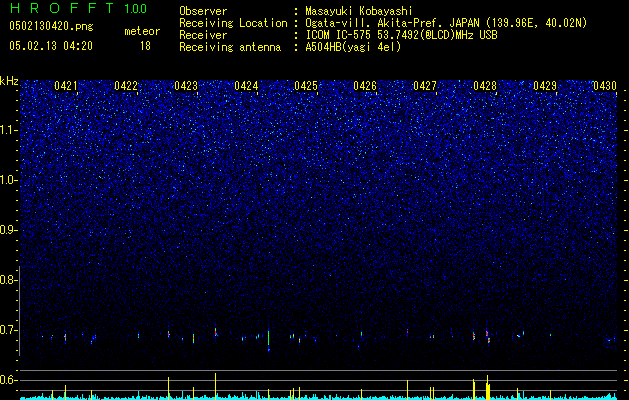Select the meteor count 18
Viewport: 629px width, 400px height.
click(x=145, y=46)
